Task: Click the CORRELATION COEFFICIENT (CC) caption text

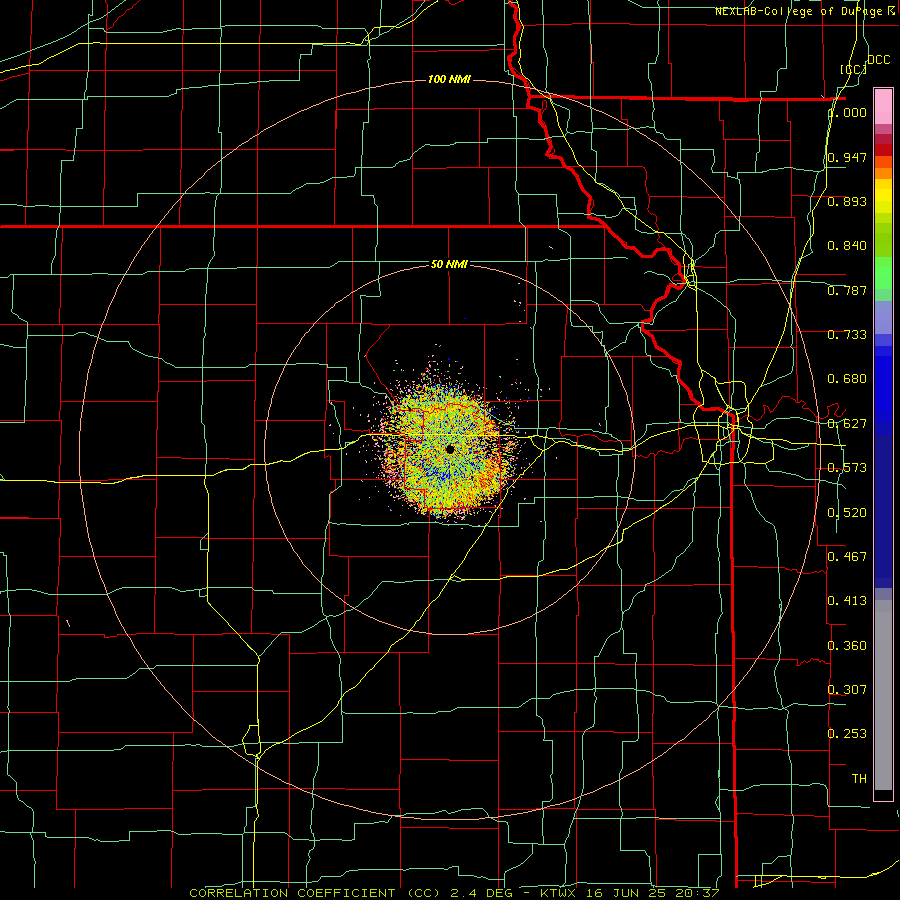Action: pyautogui.click(x=315, y=893)
